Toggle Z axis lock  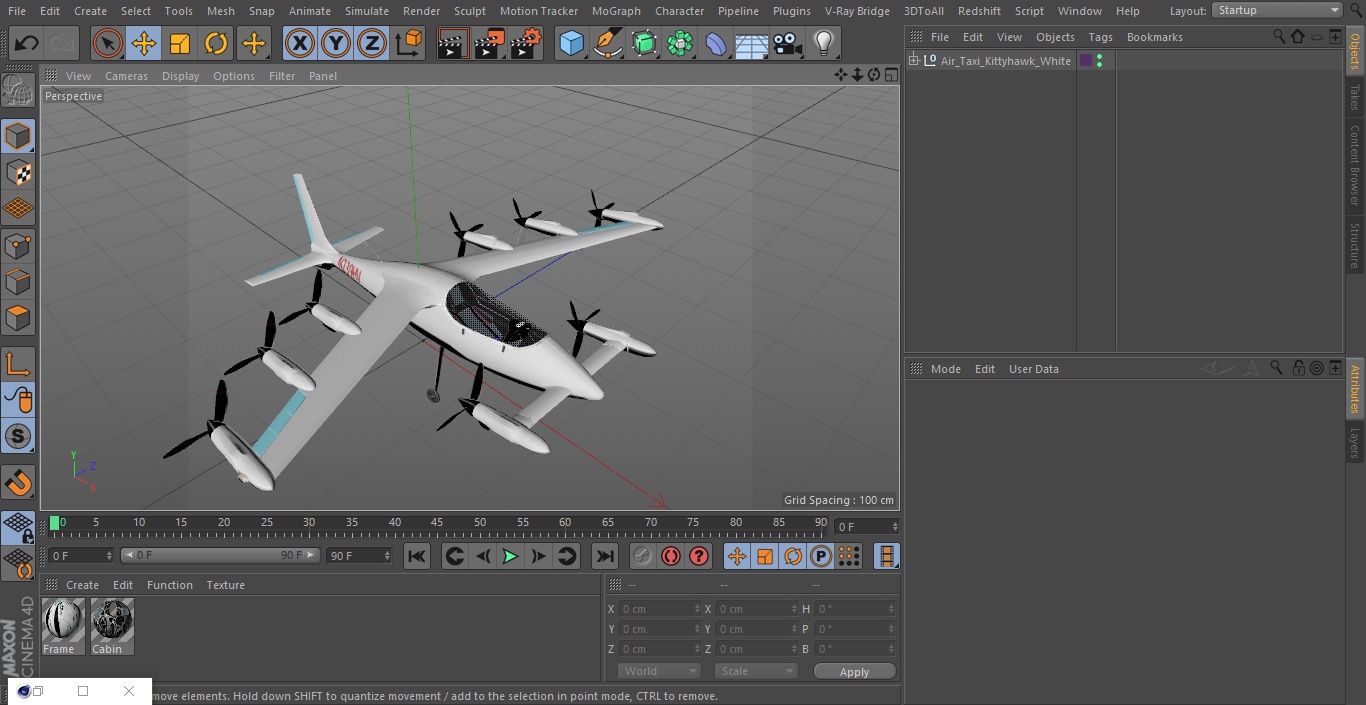tap(372, 43)
